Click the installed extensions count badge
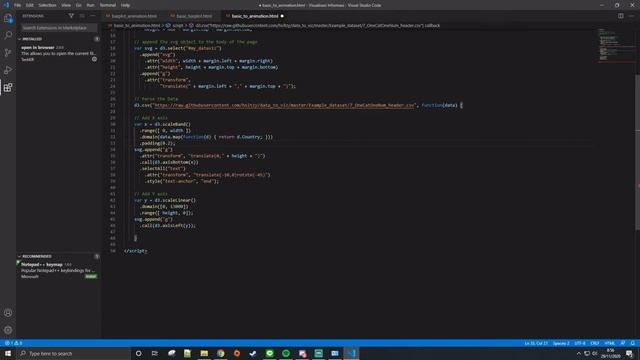This screenshot has width=640, height=360. tap(97, 39)
